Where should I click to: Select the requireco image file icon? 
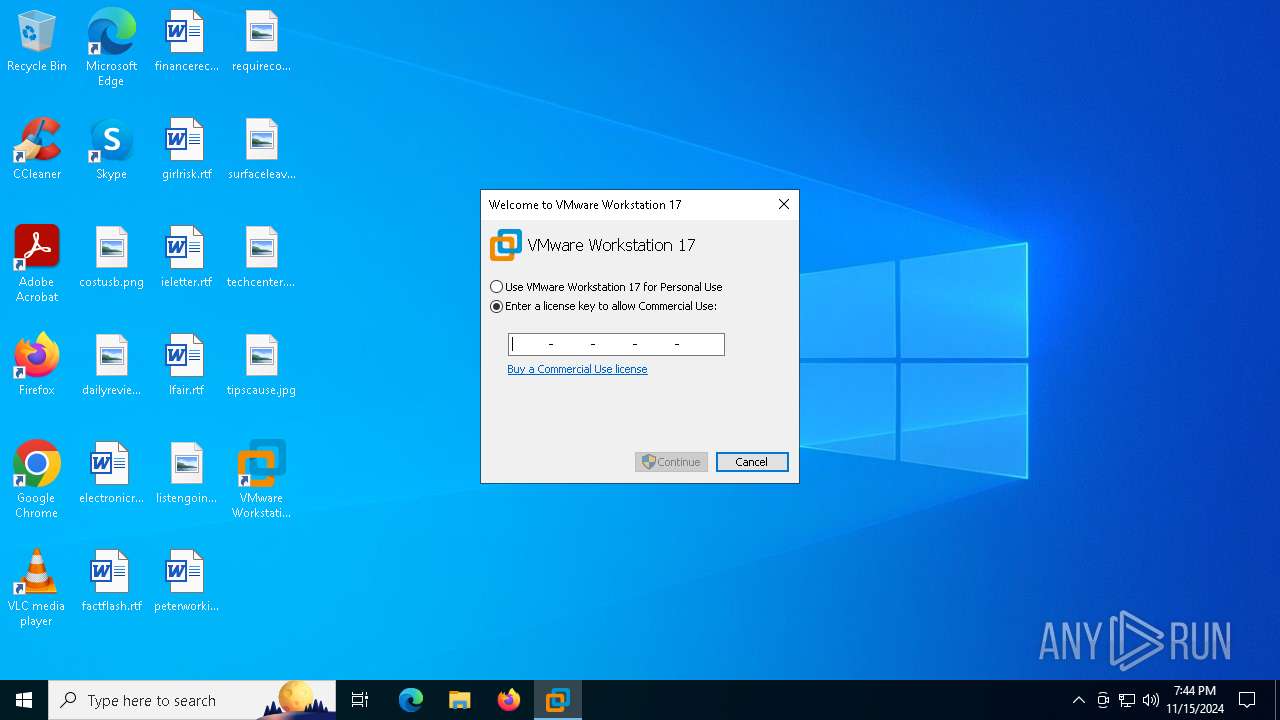pyautogui.click(x=261, y=42)
